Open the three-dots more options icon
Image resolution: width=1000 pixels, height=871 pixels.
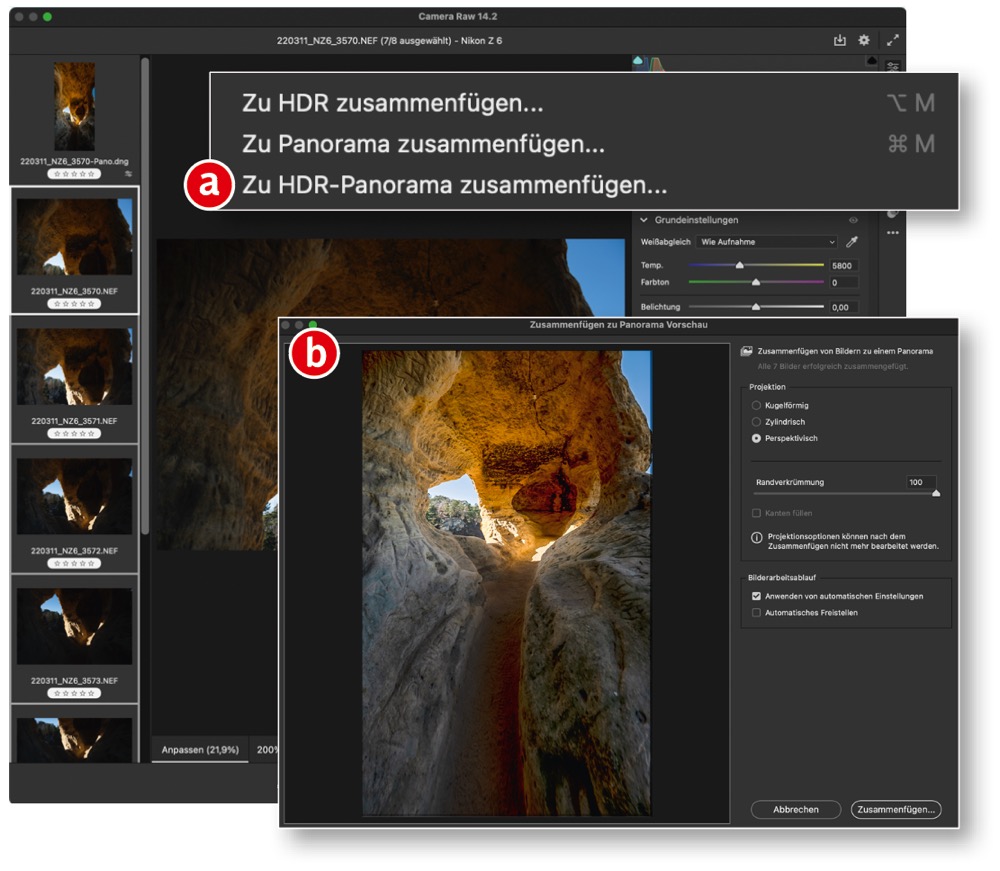click(x=892, y=233)
